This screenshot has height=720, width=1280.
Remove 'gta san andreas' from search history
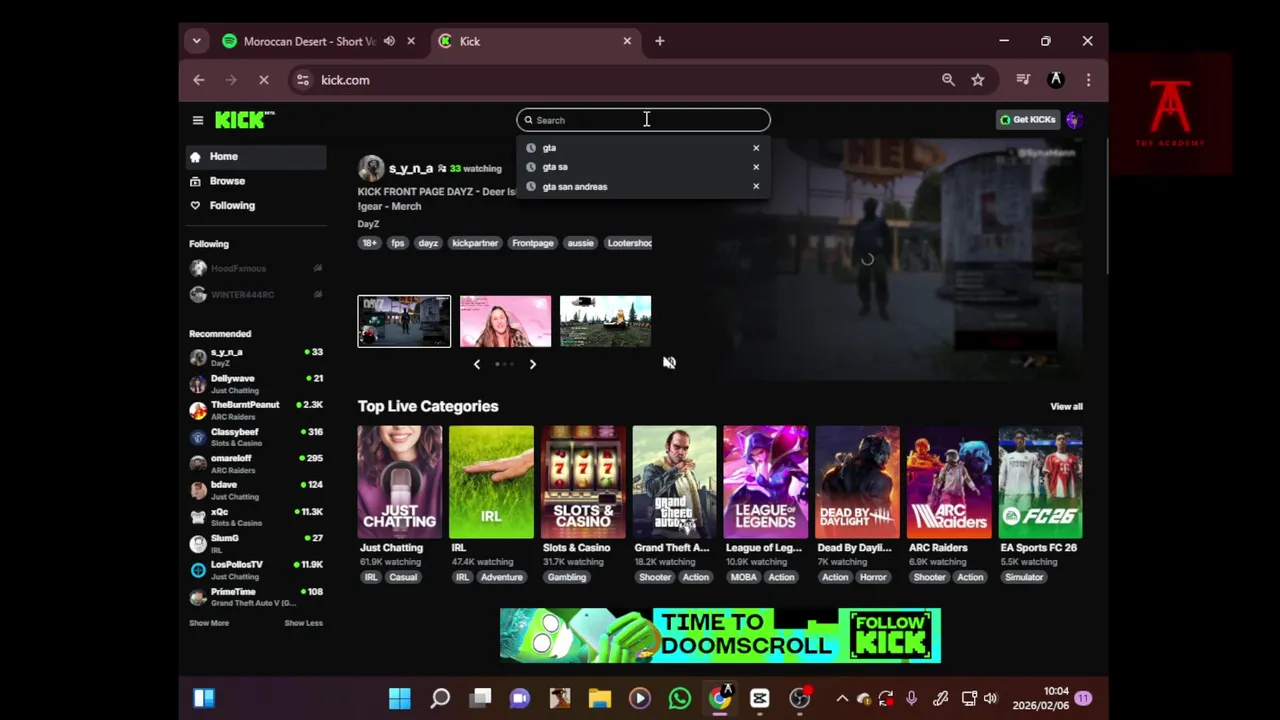point(756,186)
